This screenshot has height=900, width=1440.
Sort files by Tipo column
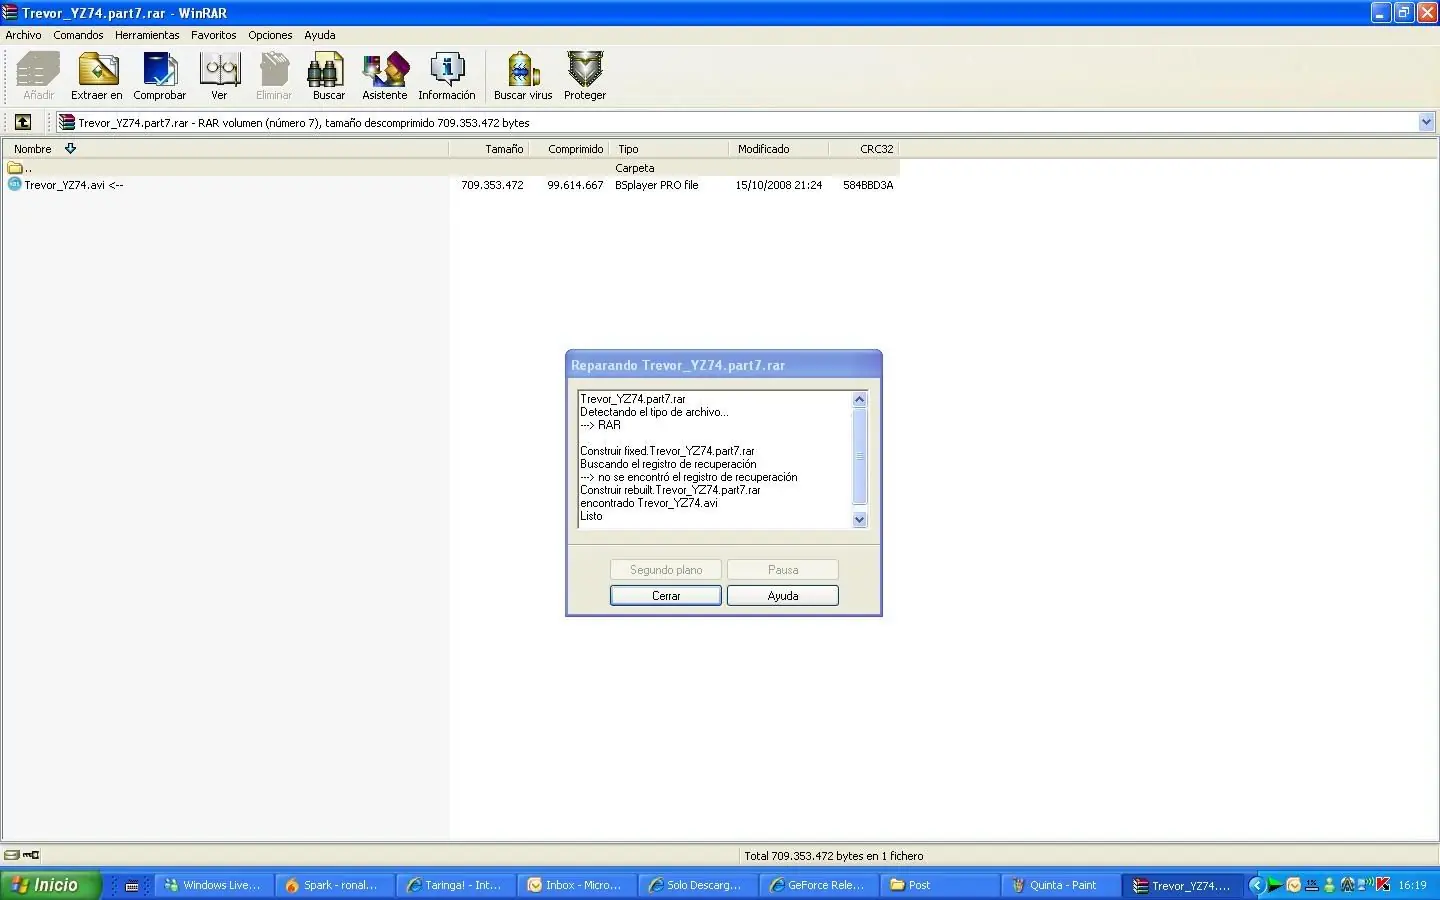(669, 149)
